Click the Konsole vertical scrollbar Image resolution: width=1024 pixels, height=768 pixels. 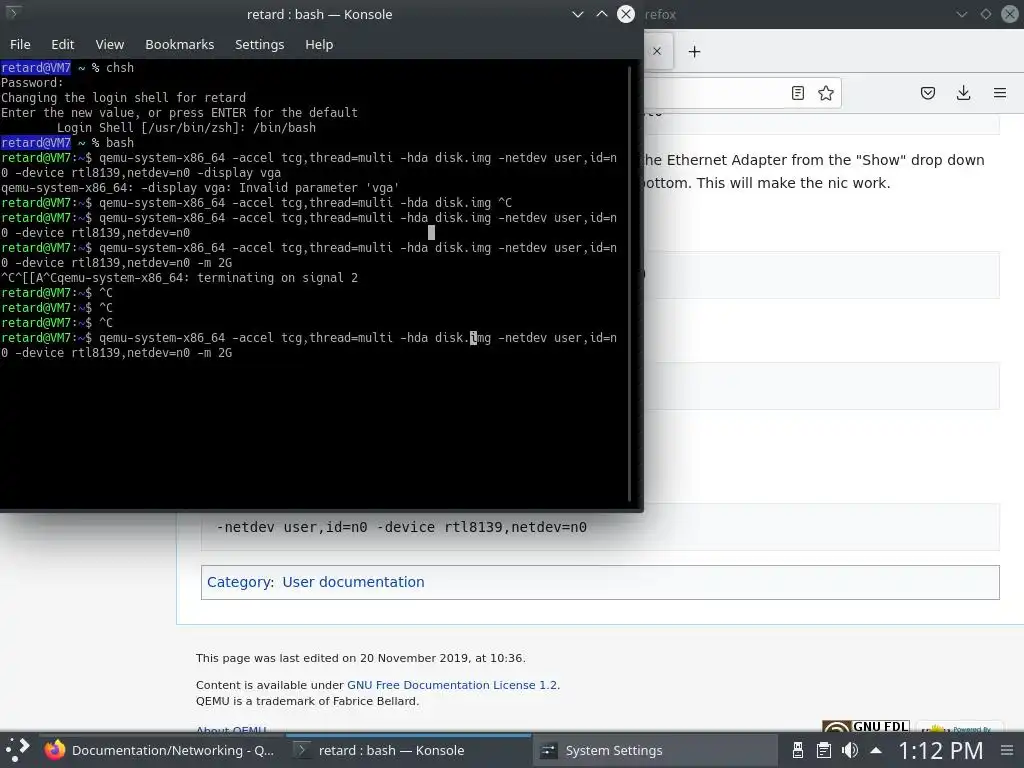click(x=629, y=283)
